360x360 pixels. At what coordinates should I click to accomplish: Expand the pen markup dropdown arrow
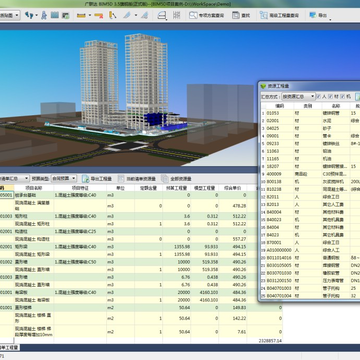[136, 15]
